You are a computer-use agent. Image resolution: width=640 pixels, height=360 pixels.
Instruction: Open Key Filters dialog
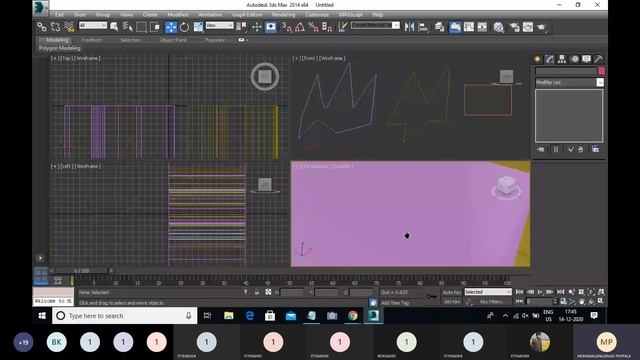pos(492,302)
